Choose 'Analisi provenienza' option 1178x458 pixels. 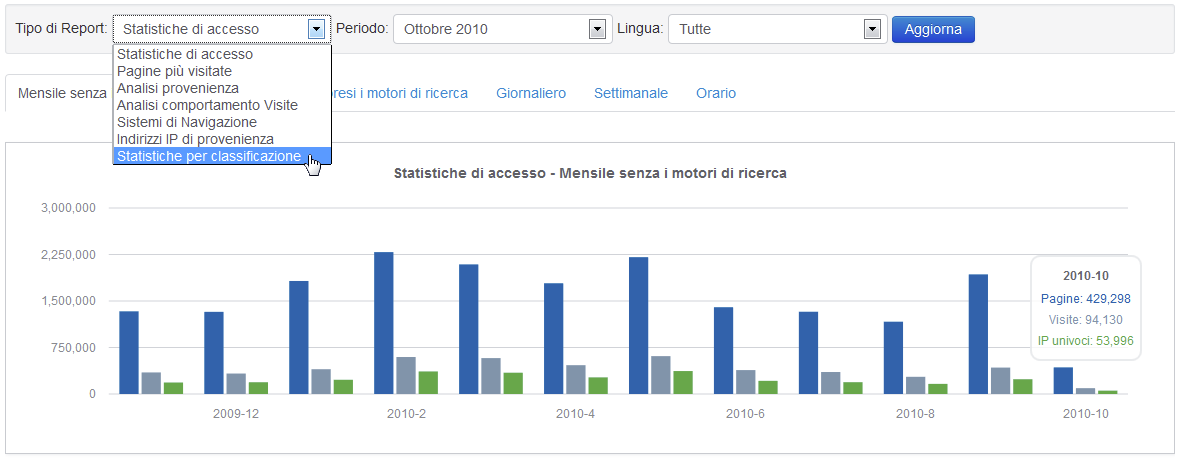tap(222, 89)
